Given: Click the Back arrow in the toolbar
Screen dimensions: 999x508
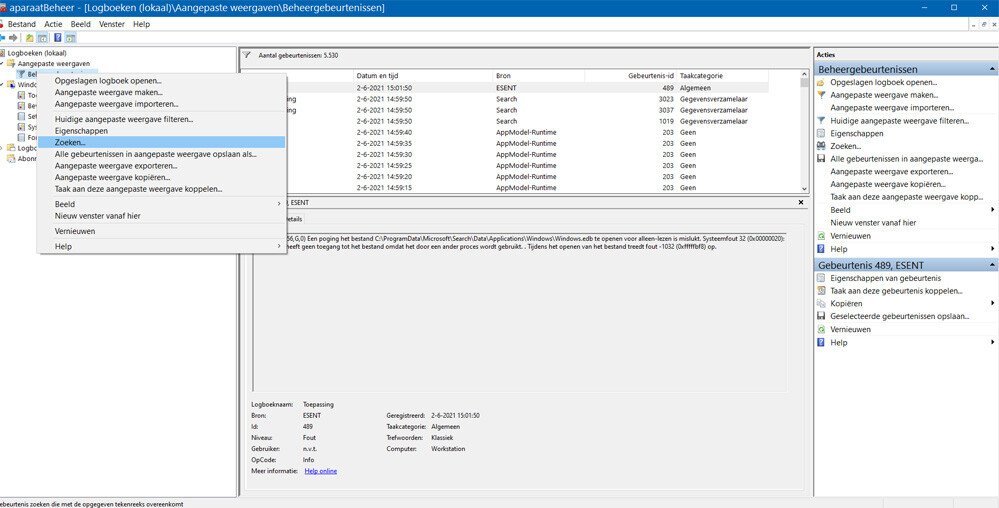Looking at the screenshot, I should (x=3, y=38).
